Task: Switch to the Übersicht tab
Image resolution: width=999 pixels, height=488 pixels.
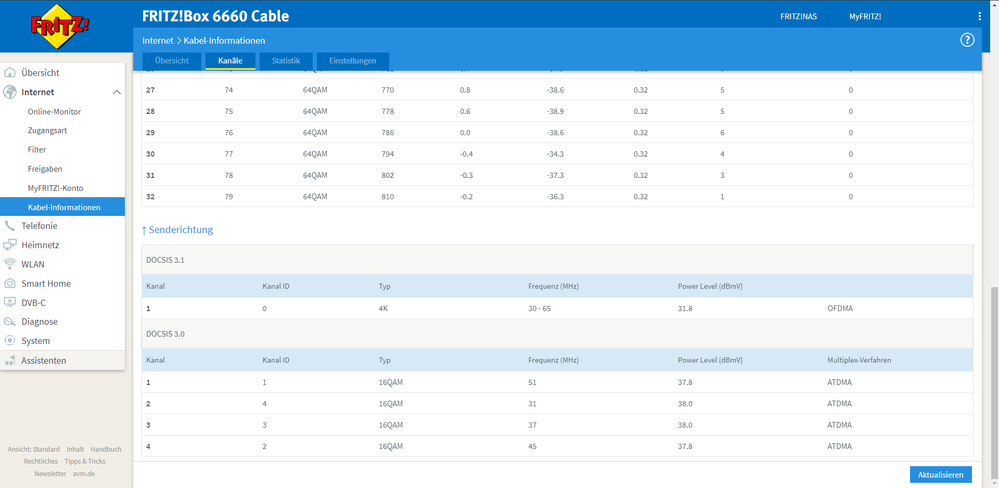Action: point(171,61)
